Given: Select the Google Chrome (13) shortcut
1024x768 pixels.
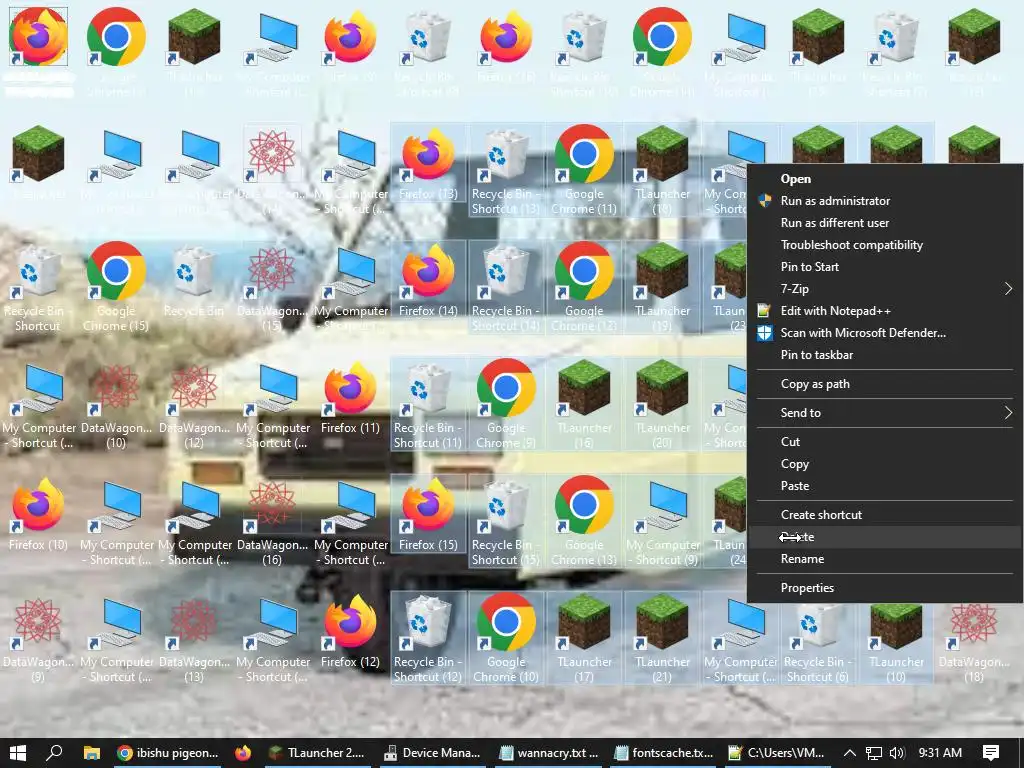Looking at the screenshot, I should [x=584, y=519].
